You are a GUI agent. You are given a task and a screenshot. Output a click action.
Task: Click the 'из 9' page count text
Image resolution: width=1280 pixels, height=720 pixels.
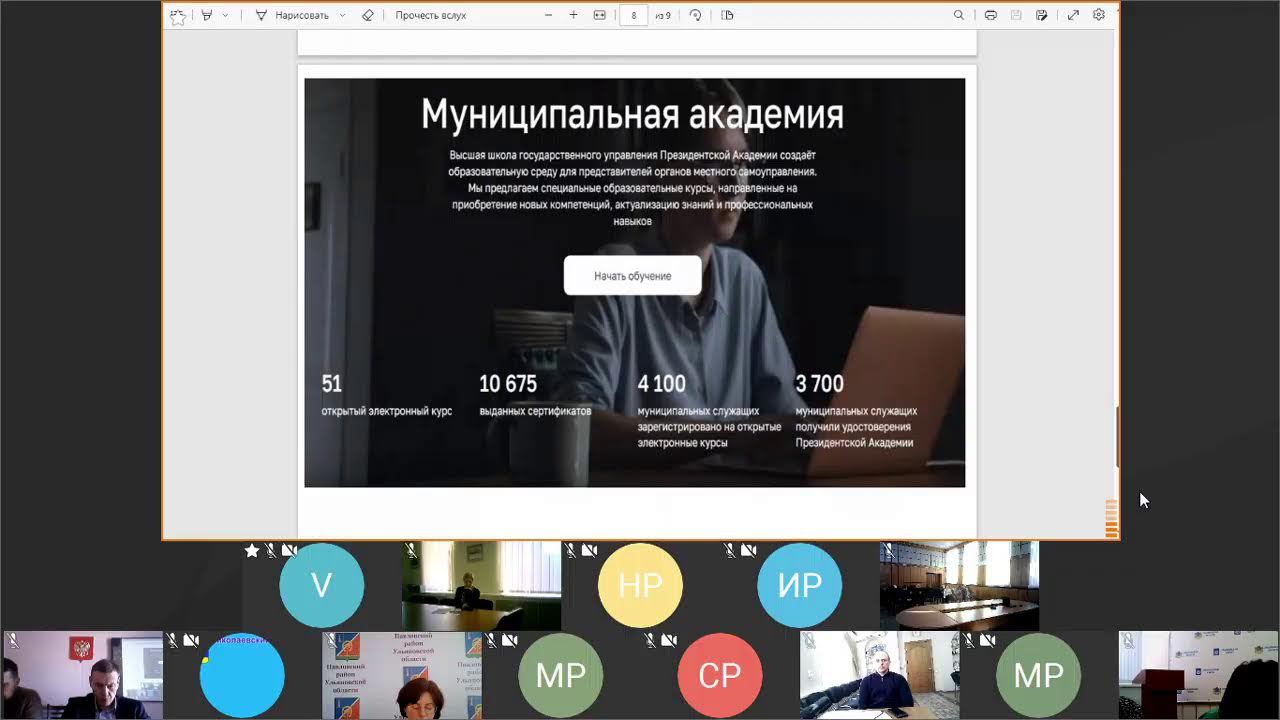[663, 16]
